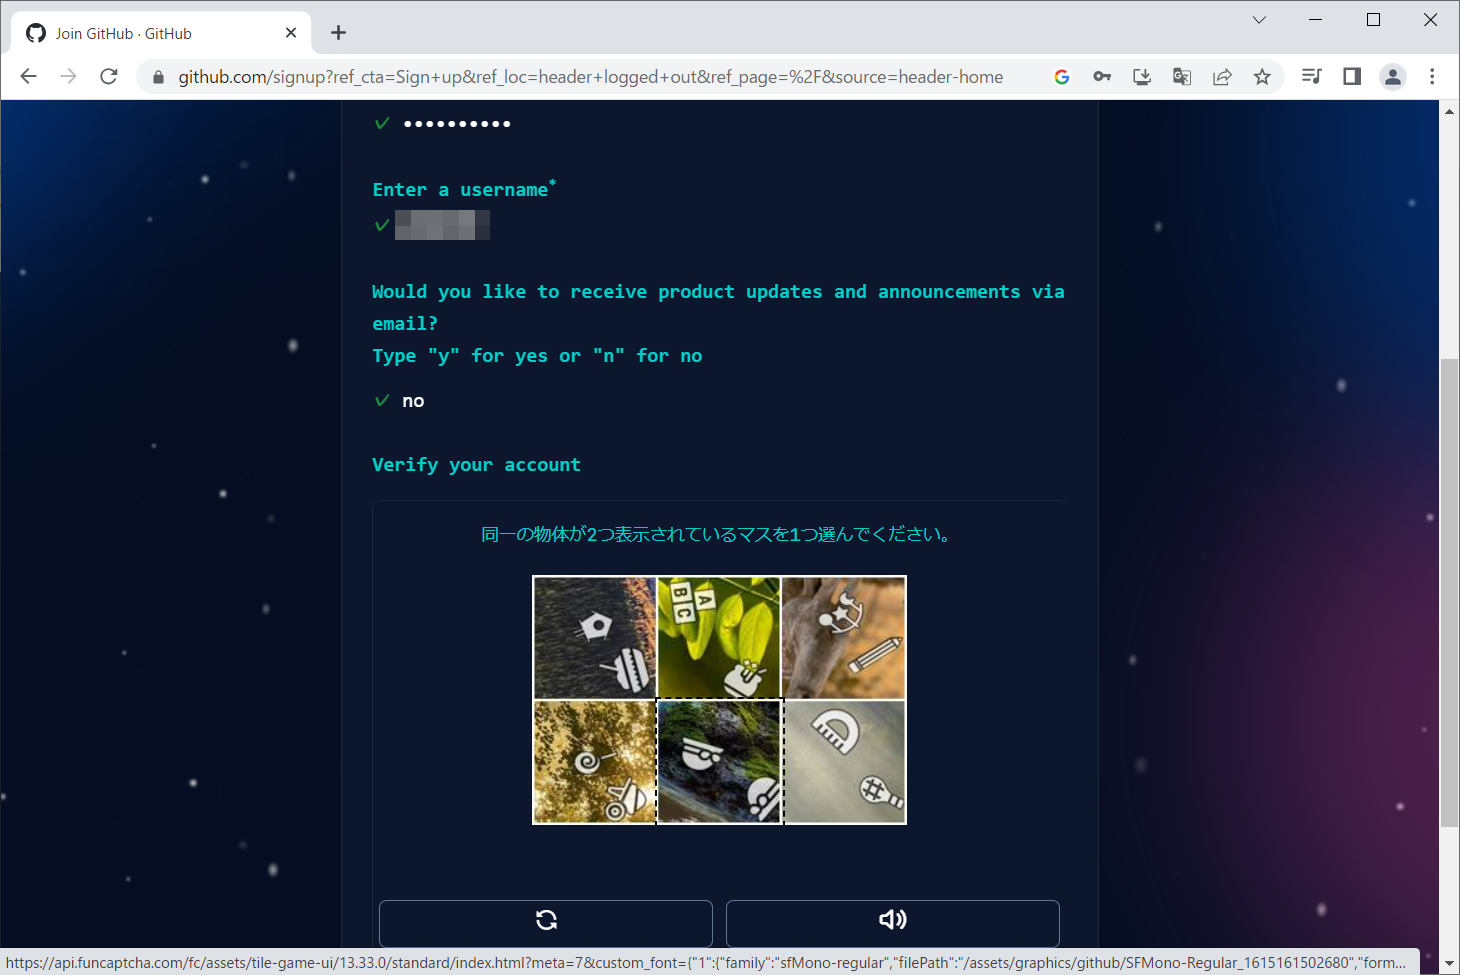Open the media controls icon
This screenshot has height=975, width=1460.
[1312, 77]
